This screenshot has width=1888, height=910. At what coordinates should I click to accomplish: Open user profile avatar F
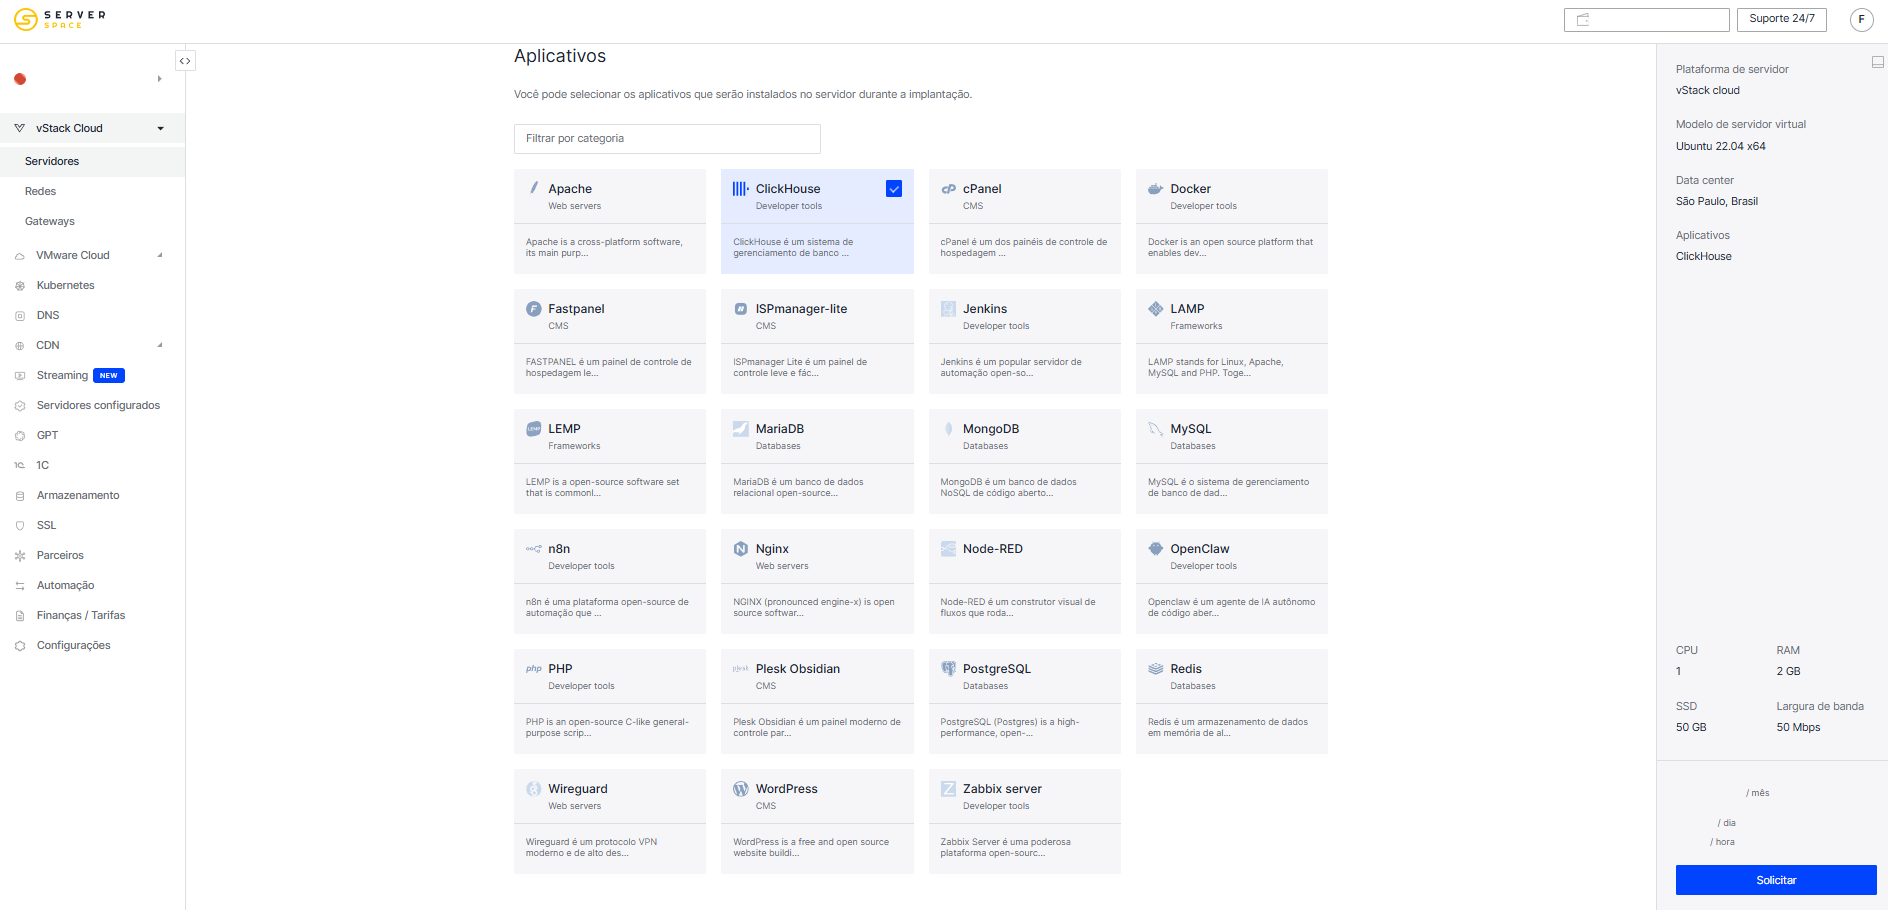[1861, 19]
